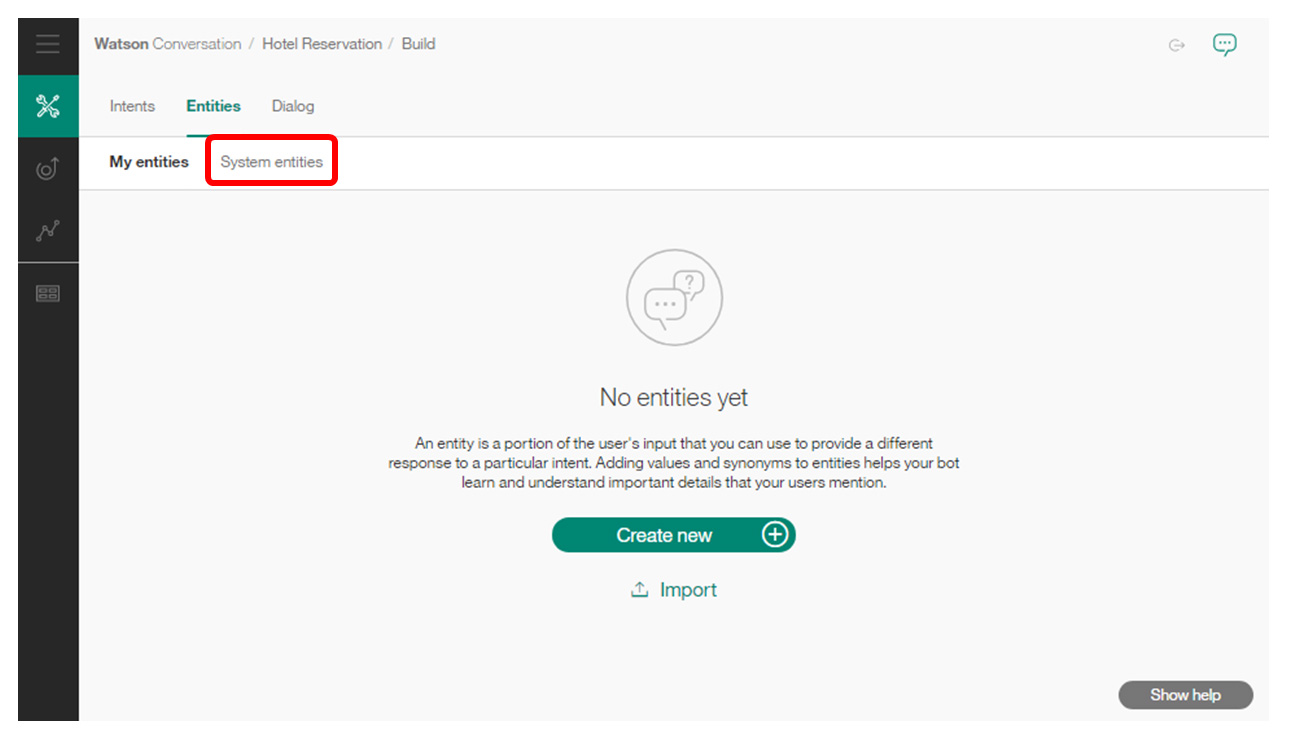Click the upload icon beside Import
The width and height of the screenshot is (1294, 746).
click(x=639, y=590)
